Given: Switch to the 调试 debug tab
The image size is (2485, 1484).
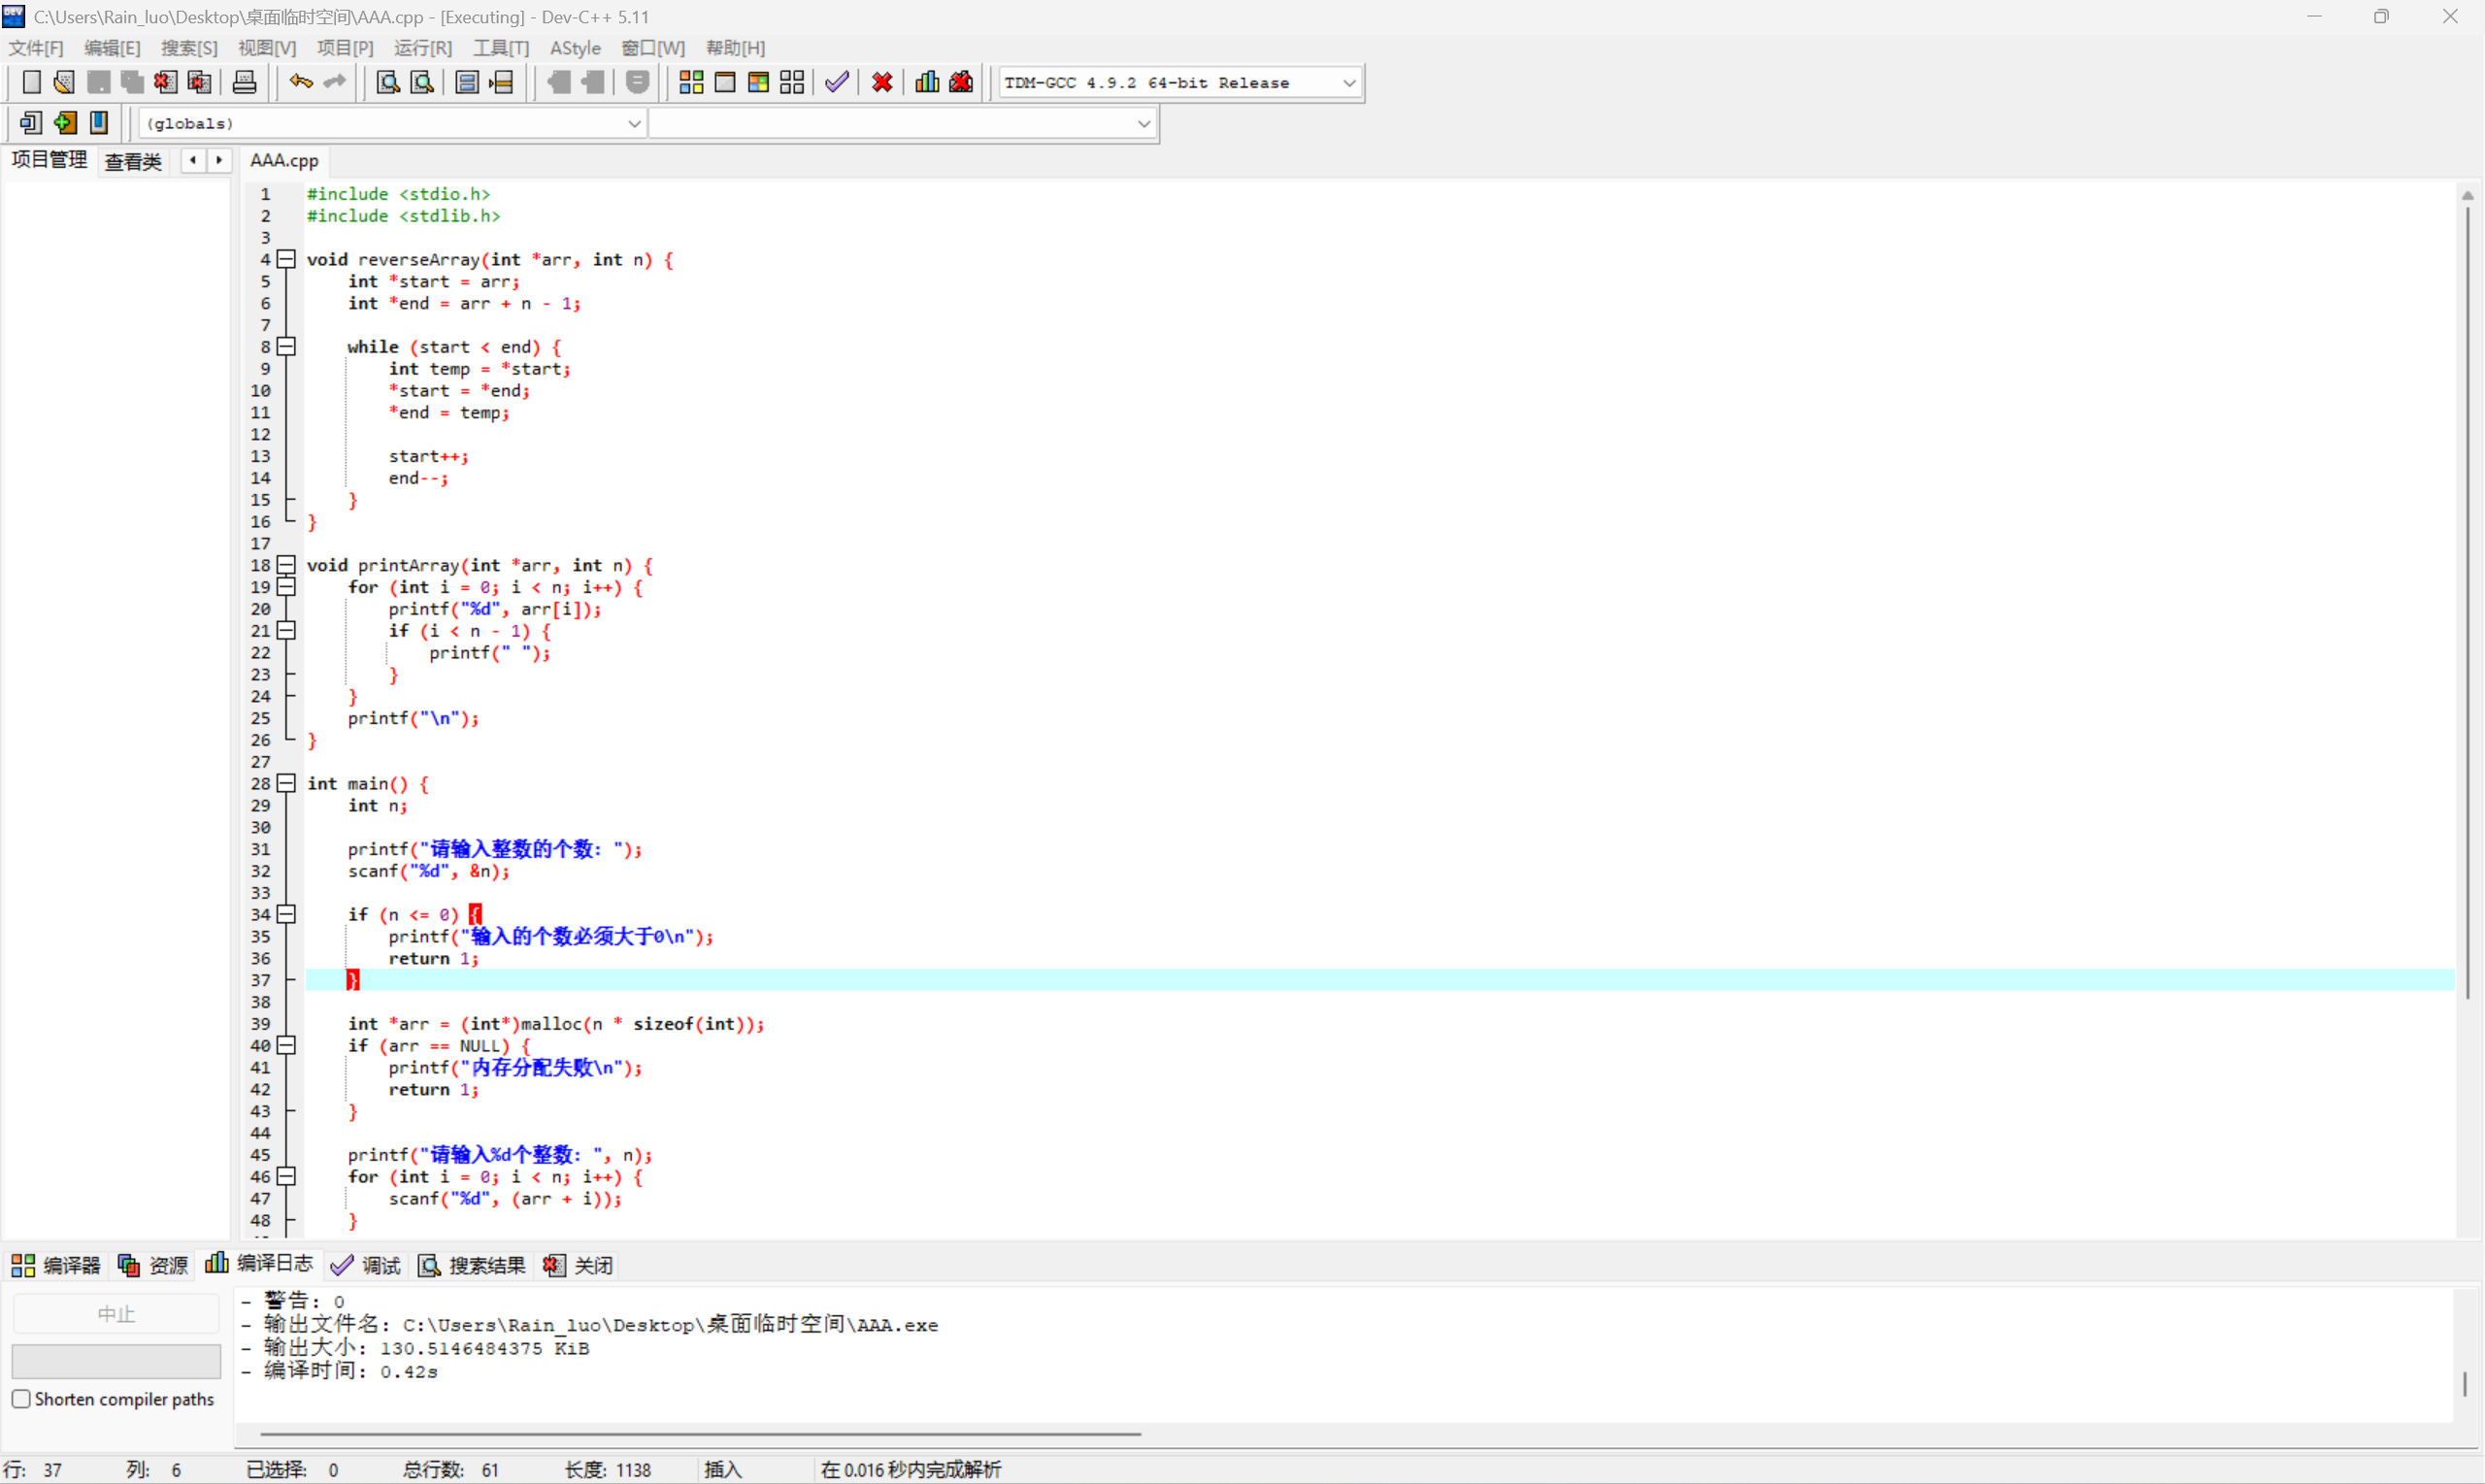Looking at the screenshot, I should [x=367, y=1265].
